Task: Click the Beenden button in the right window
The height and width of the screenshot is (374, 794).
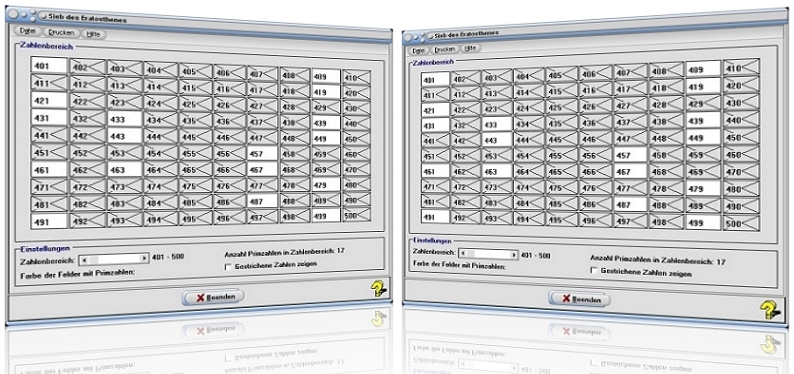Action: [x=579, y=299]
